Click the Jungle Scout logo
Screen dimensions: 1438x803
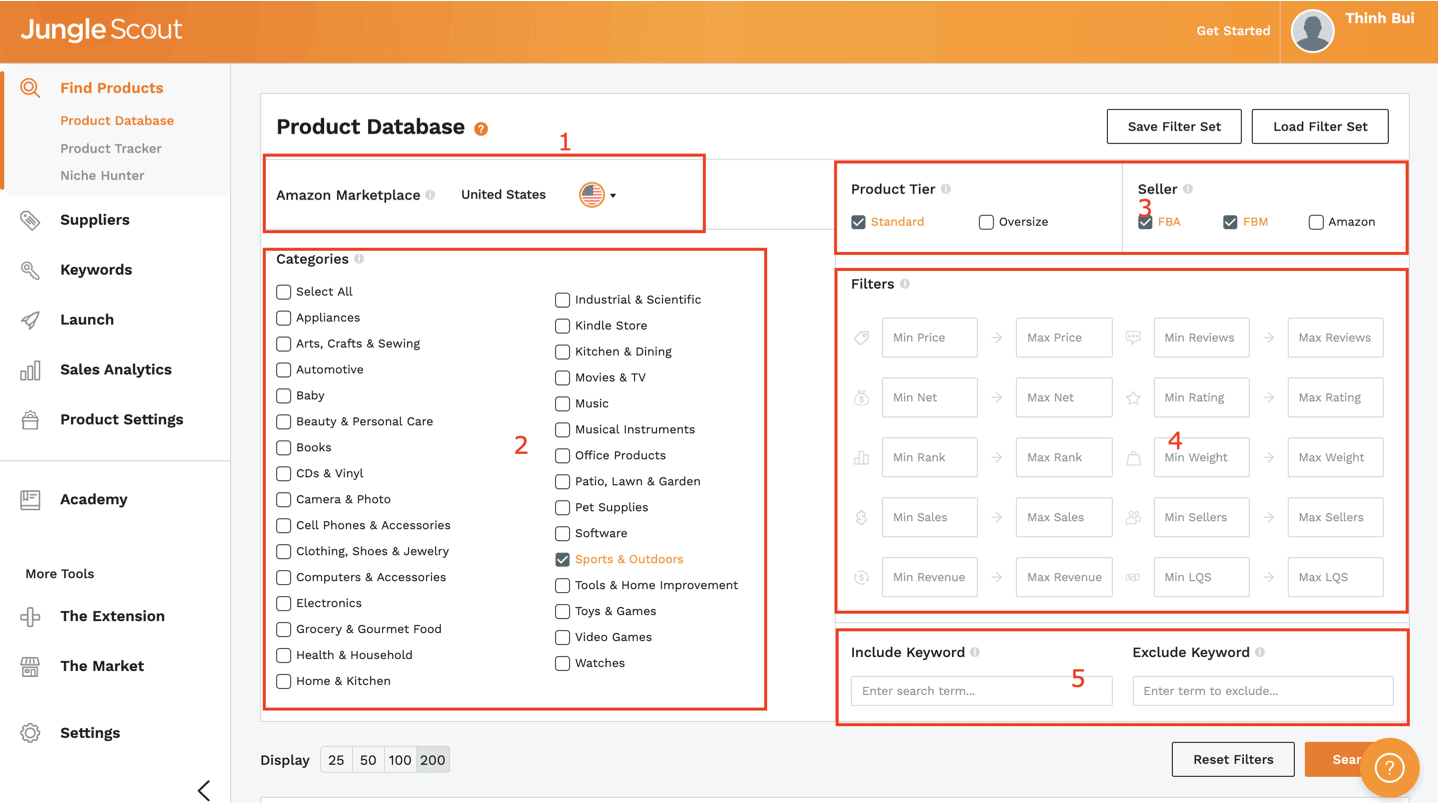tap(101, 30)
